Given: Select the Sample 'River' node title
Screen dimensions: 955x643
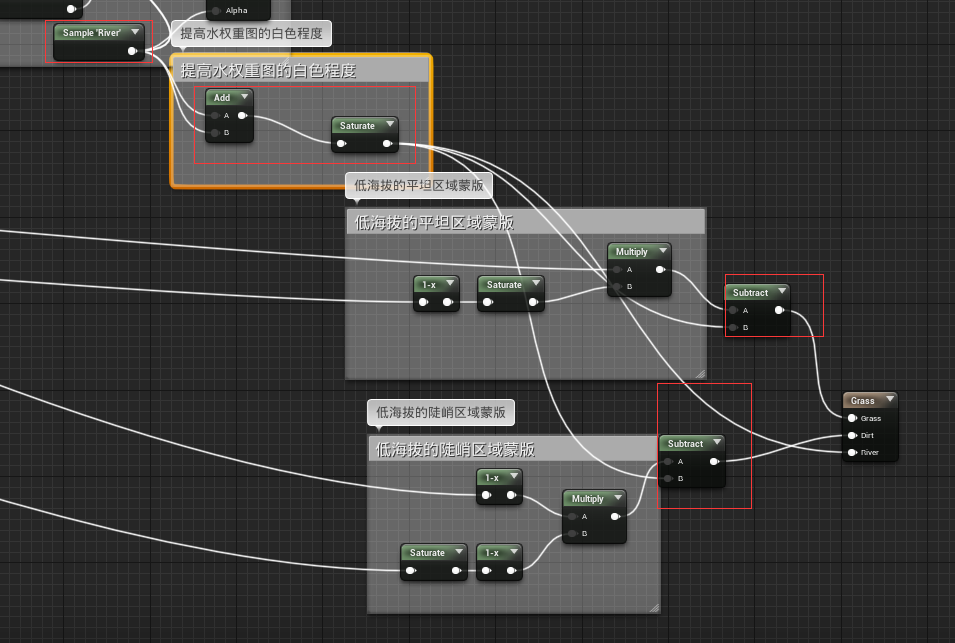Looking at the screenshot, I should 92,33.
